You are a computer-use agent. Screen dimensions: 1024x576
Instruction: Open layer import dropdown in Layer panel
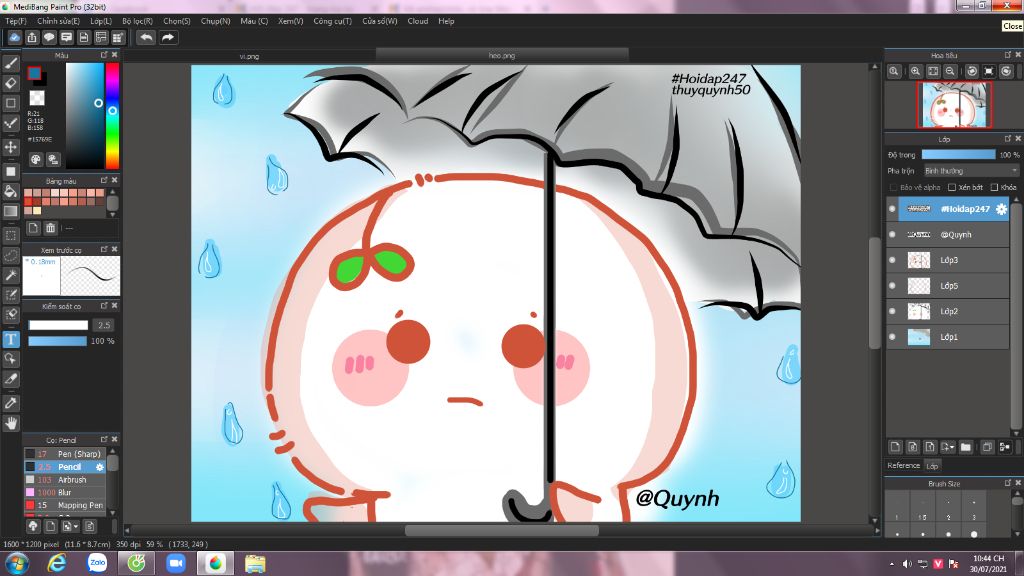click(948, 447)
